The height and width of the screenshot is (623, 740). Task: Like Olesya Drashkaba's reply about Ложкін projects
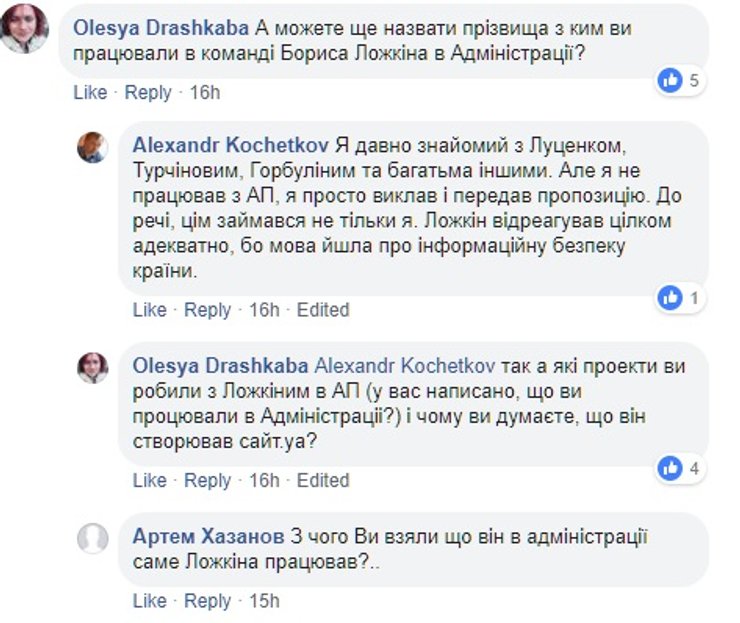coord(150,480)
